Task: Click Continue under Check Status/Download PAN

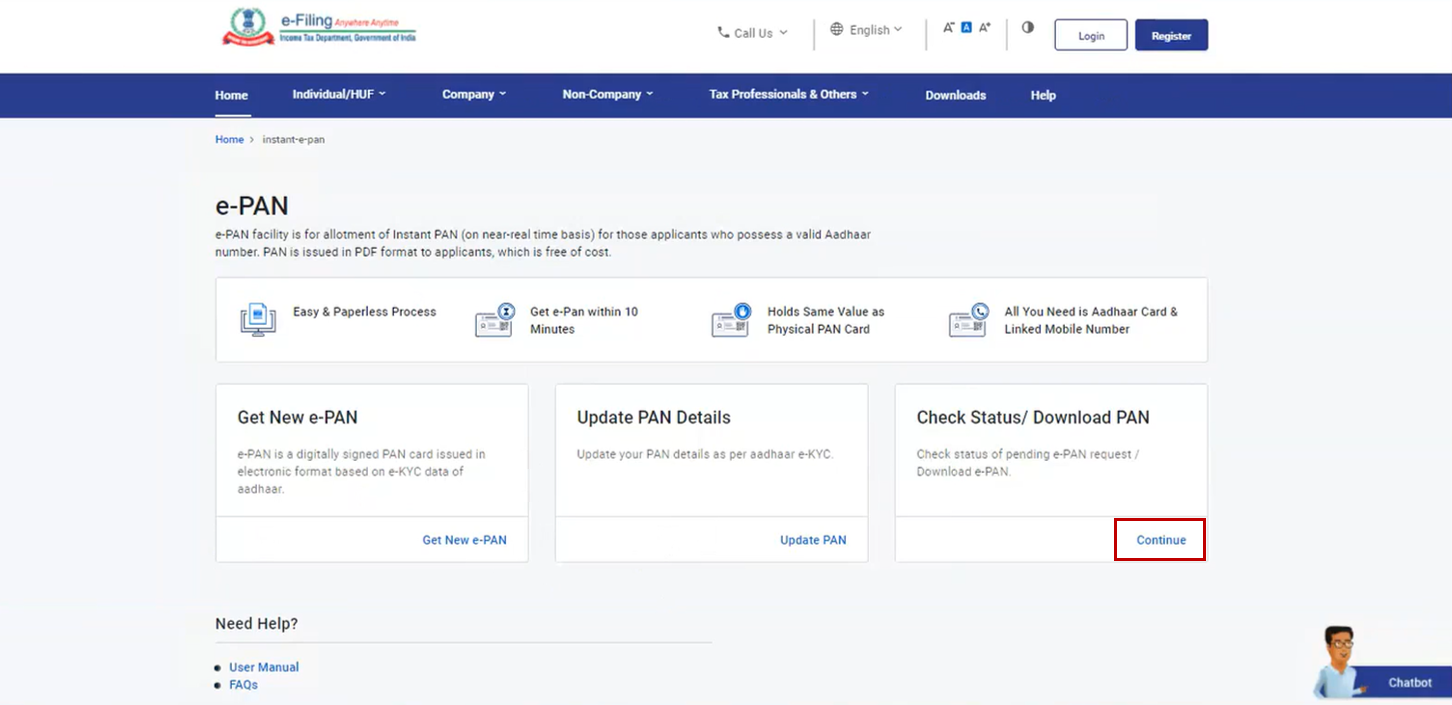Action: (x=1160, y=540)
